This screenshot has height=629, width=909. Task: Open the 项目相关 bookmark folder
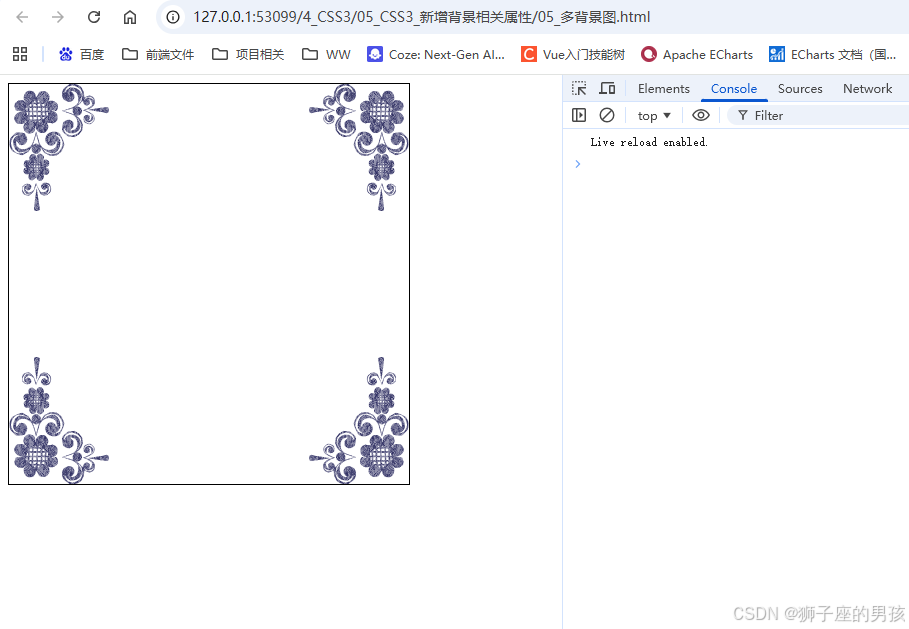[x=248, y=54]
